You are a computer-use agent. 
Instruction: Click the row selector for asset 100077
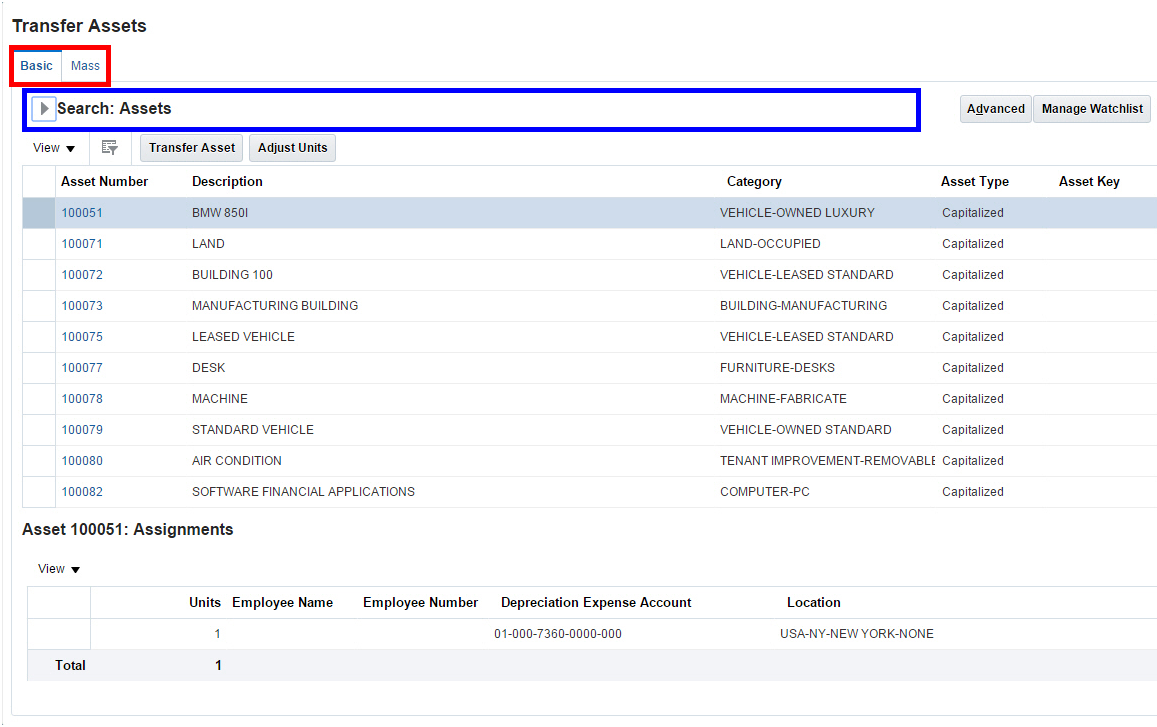click(x=39, y=368)
